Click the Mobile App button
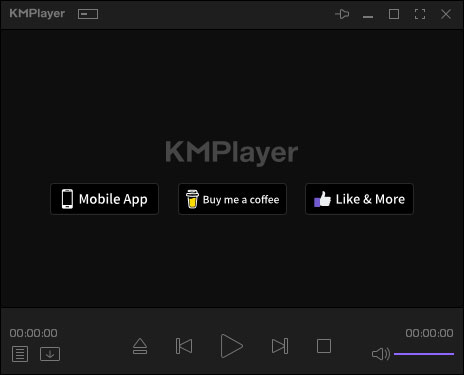The height and width of the screenshot is (375, 464). point(104,199)
